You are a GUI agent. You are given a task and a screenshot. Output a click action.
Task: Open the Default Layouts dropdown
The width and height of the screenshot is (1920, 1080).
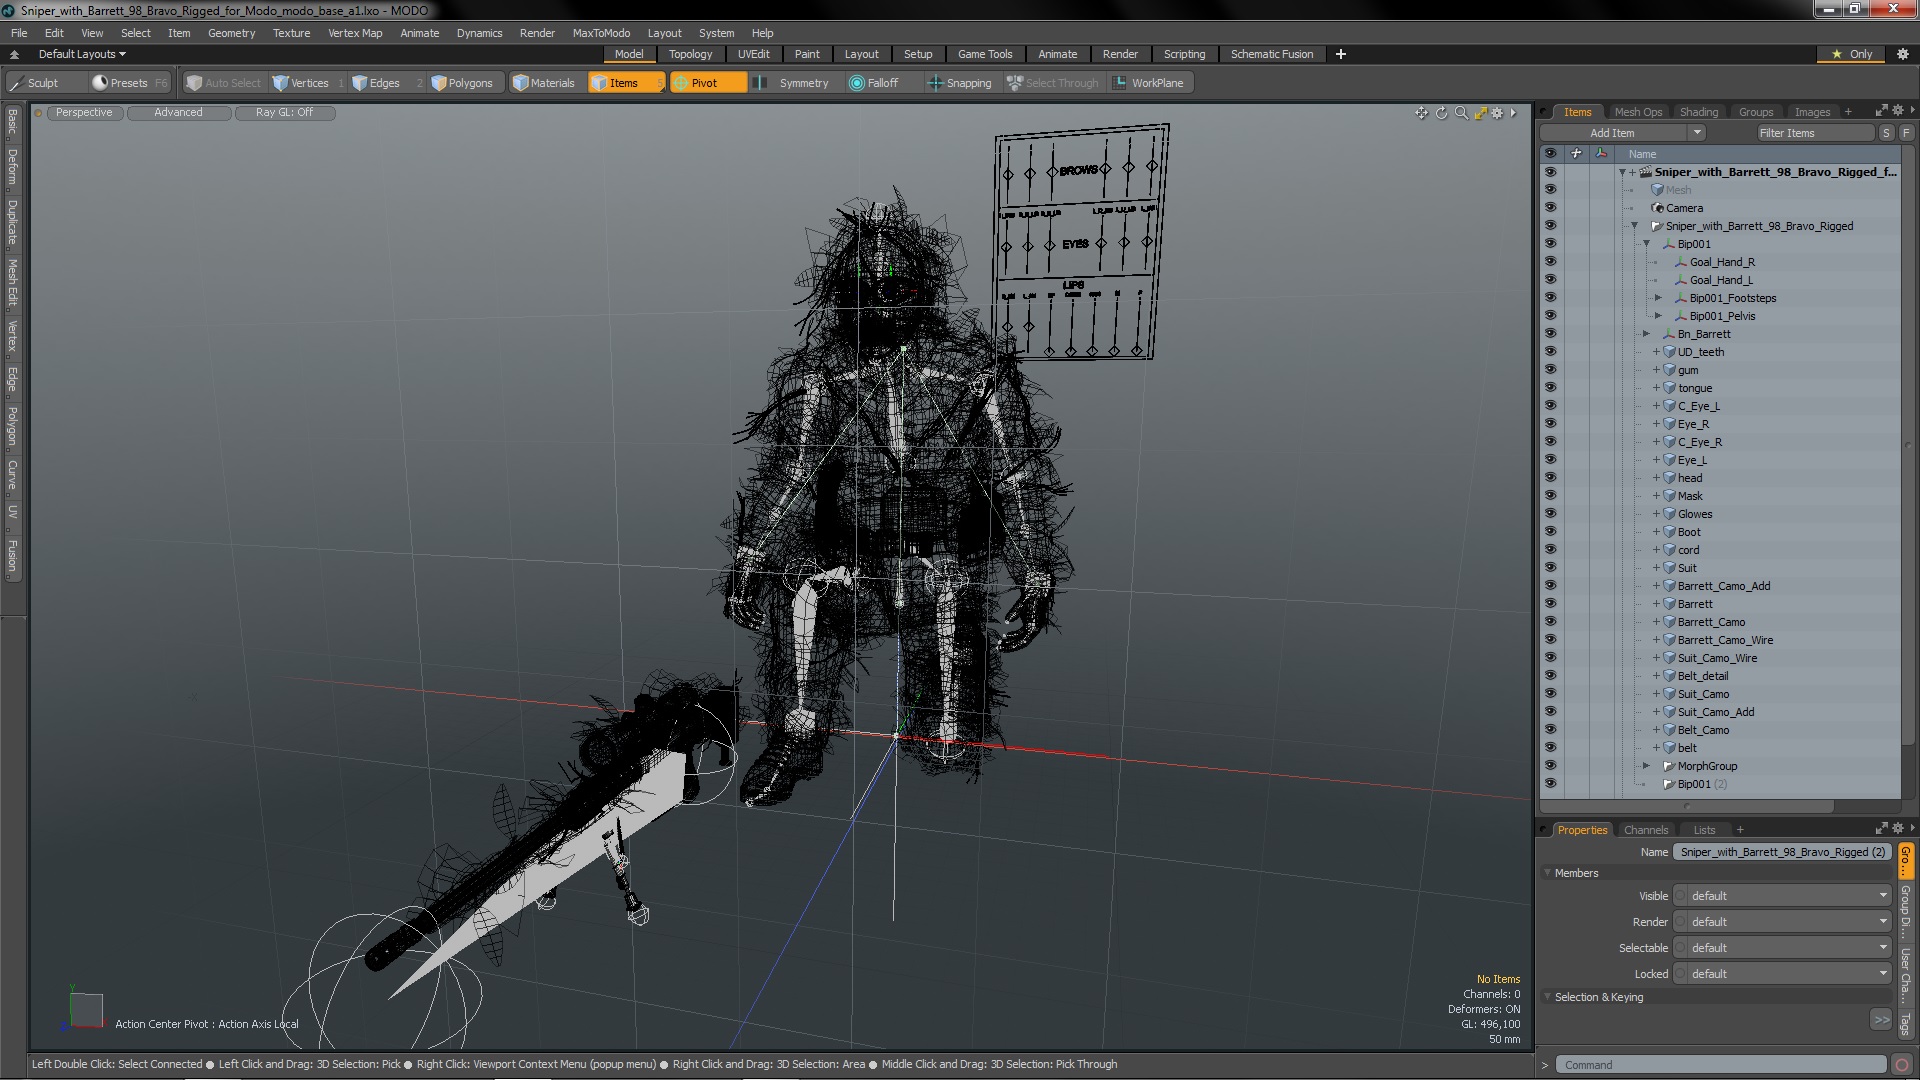pos(82,54)
